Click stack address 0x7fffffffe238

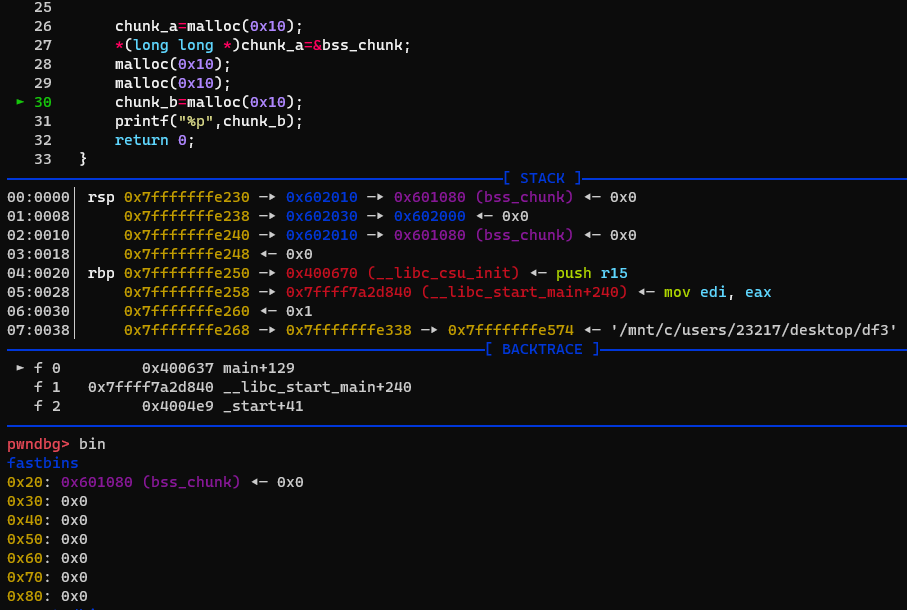tap(186, 216)
